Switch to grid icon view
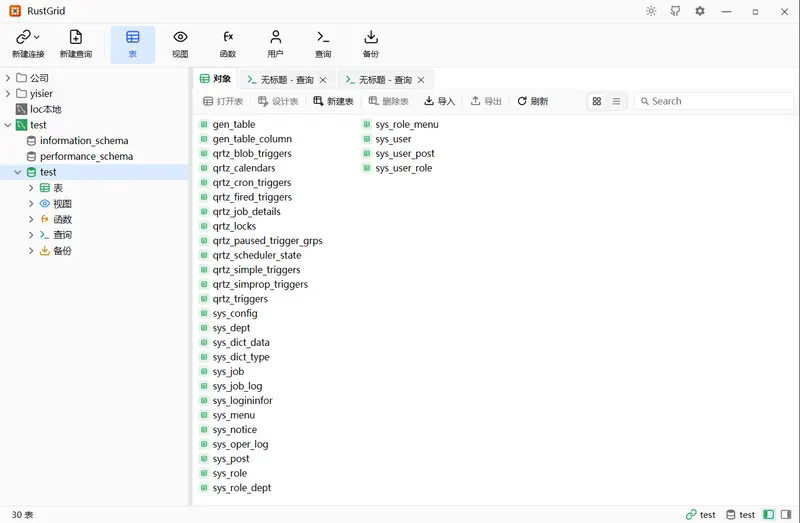Image resolution: width=800 pixels, height=523 pixels. (596, 101)
